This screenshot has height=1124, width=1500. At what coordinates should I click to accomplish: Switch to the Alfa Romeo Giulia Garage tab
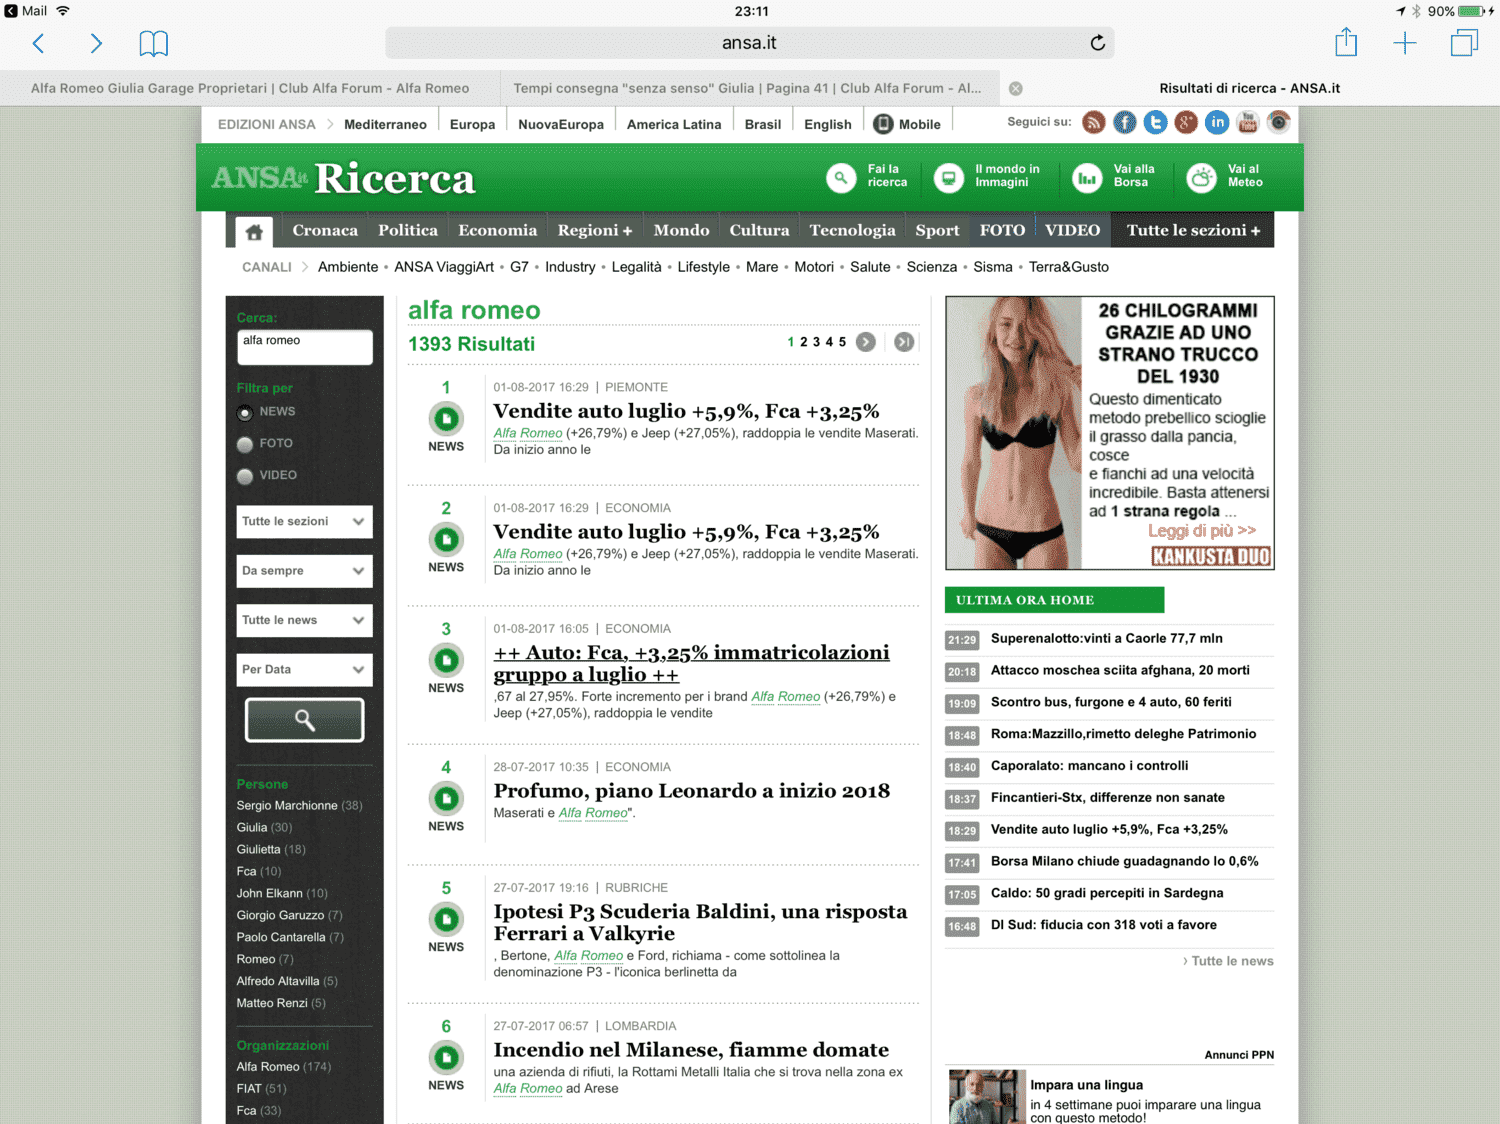[x=250, y=88]
